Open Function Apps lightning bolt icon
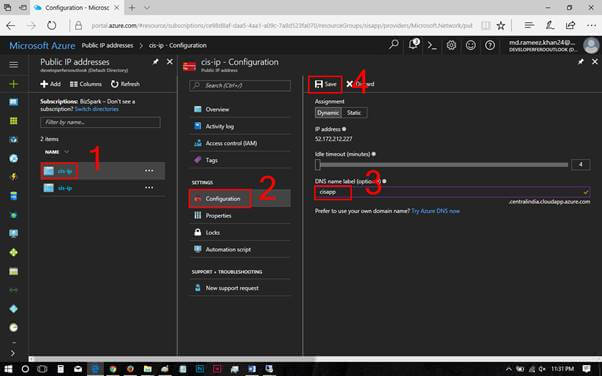This screenshot has height=376, width=602. [x=13, y=177]
